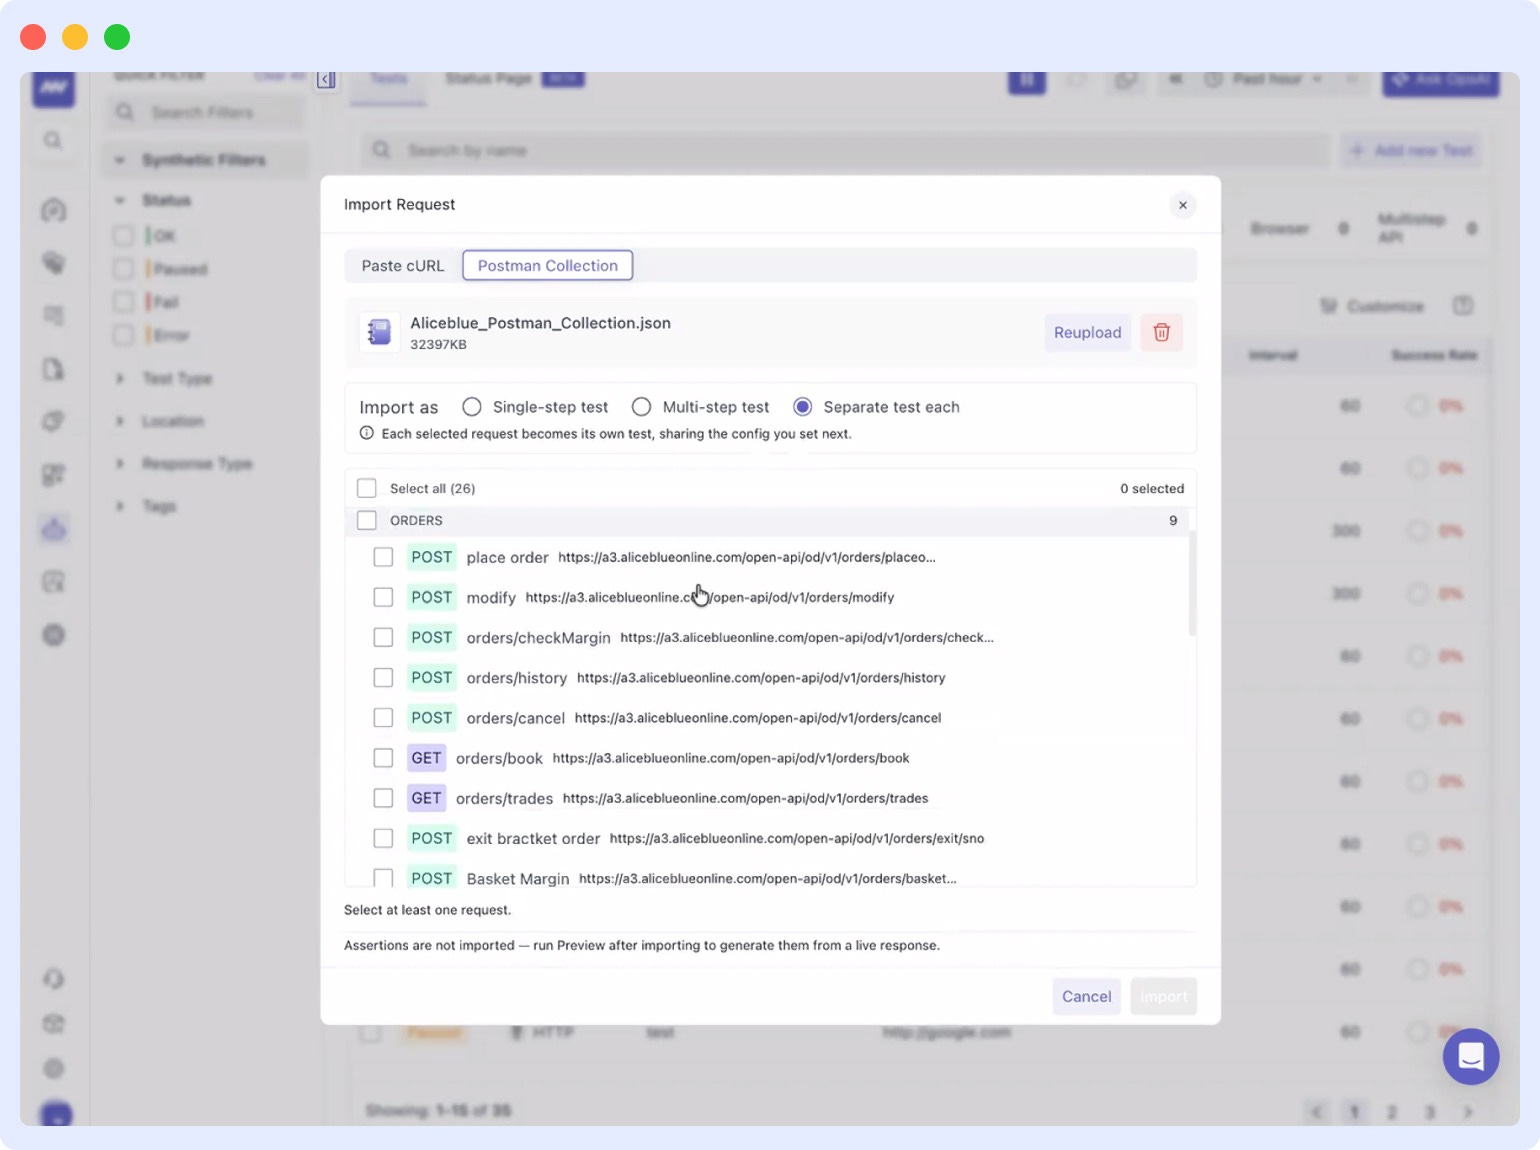Viewport: 1540px width, 1150px height.
Task: Click the orders/checkMargin request name
Action: click(x=538, y=637)
